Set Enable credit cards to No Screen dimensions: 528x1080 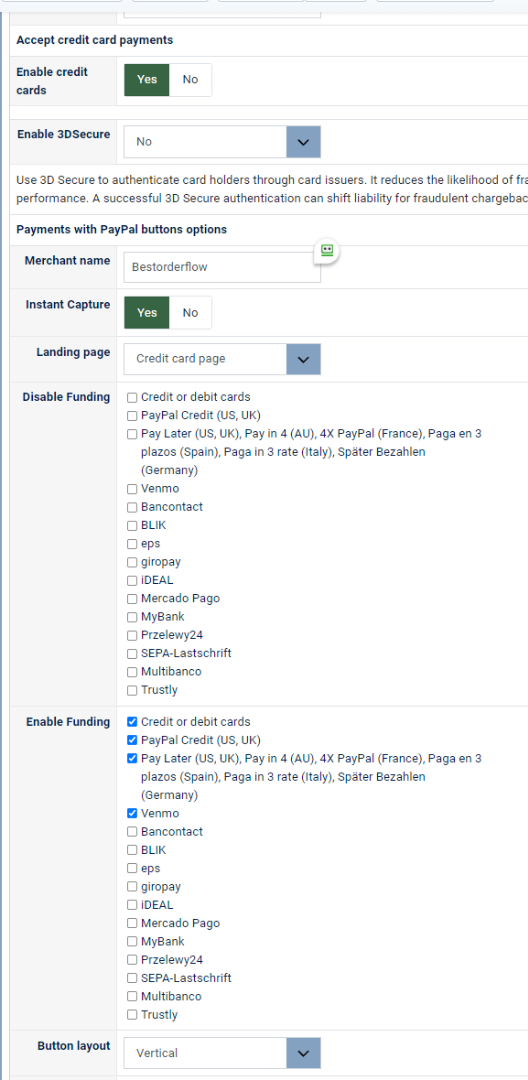pyautogui.click(x=190, y=80)
